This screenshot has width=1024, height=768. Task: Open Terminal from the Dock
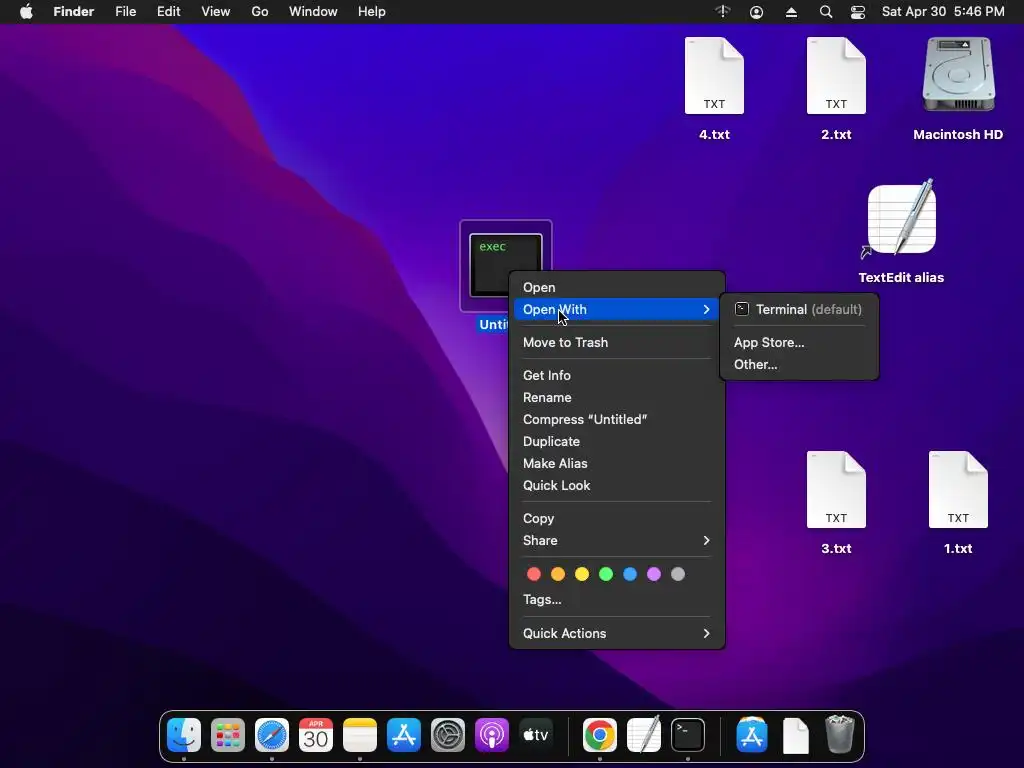point(688,735)
